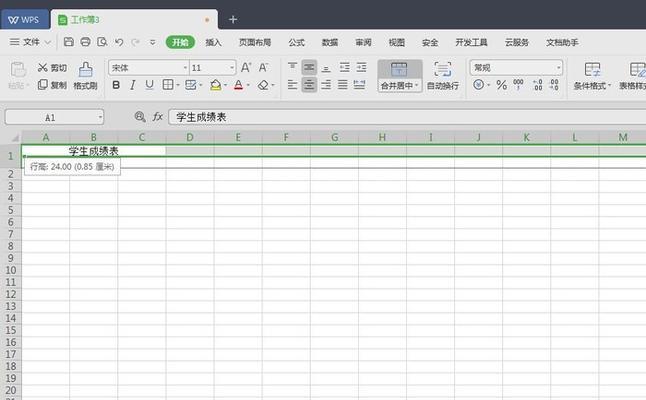Open 条件格式 conditional formatting dropdown
The image size is (646, 400).
click(x=592, y=76)
